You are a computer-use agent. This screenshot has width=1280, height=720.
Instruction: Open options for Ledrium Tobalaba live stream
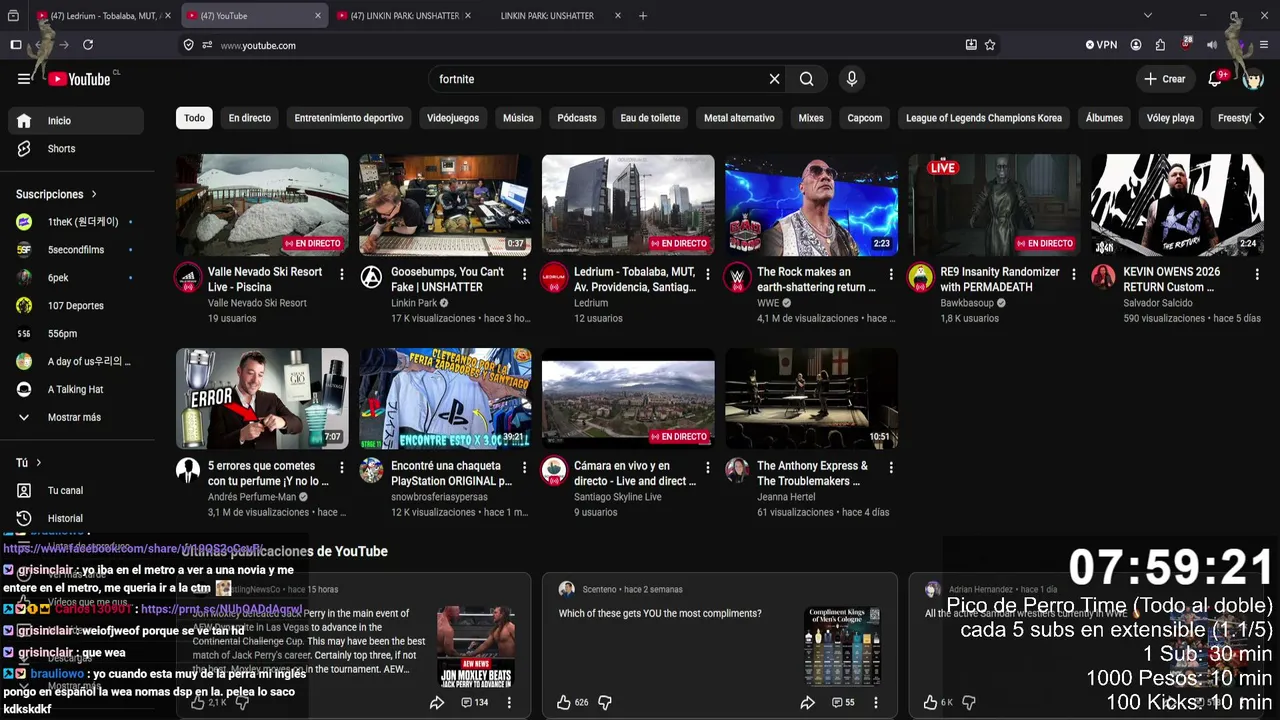pyautogui.click(x=708, y=274)
